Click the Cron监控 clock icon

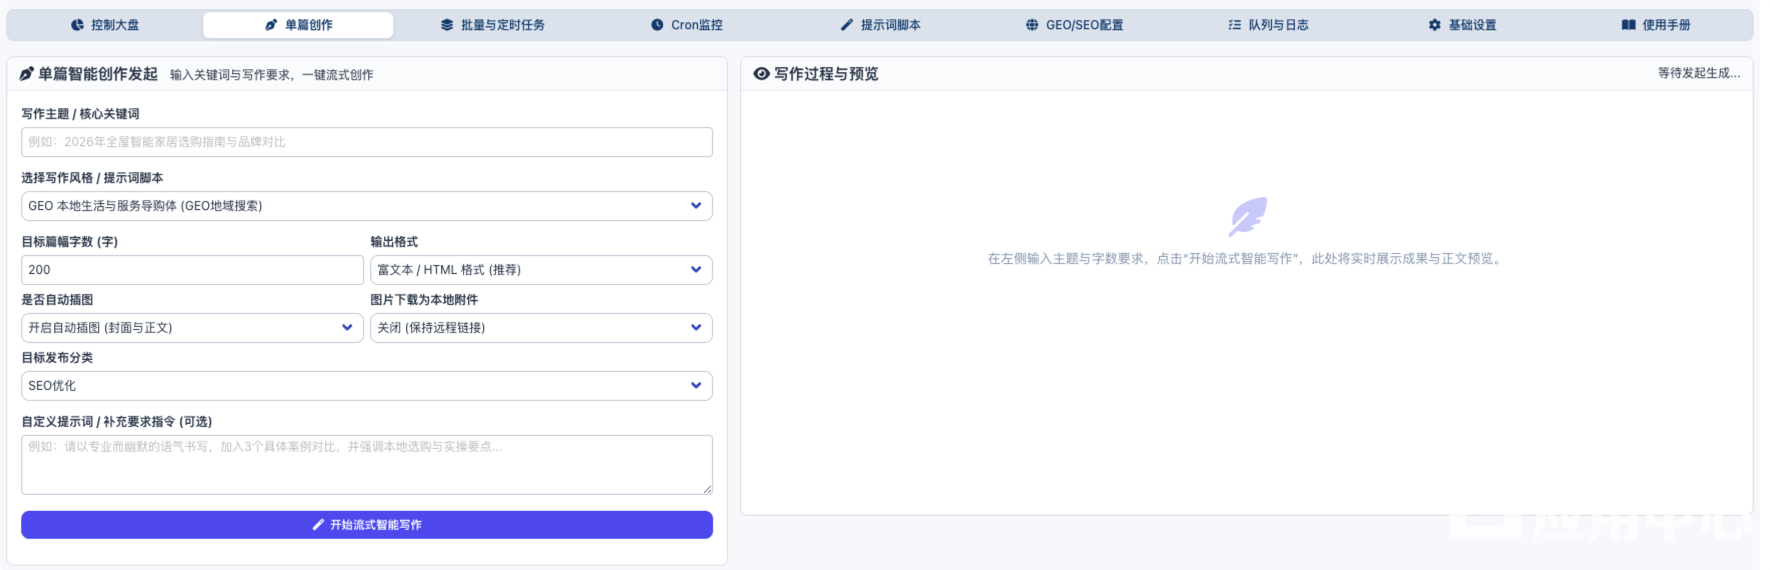tap(657, 25)
